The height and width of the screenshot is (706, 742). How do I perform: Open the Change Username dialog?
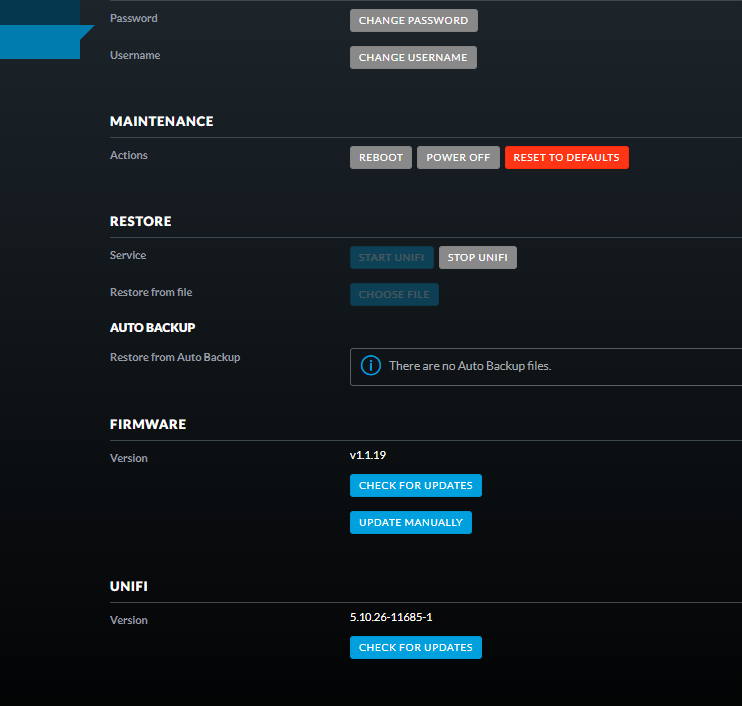coord(413,57)
